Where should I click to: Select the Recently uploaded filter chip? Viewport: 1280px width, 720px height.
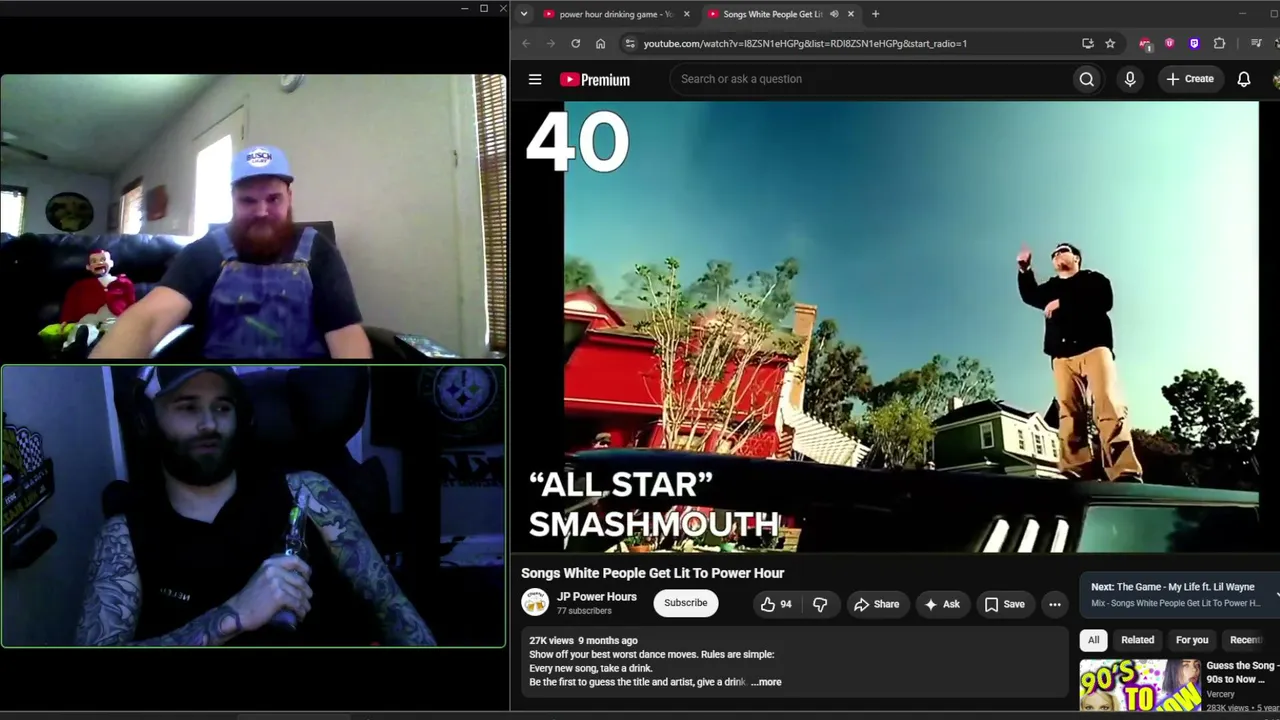point(1250,640)
